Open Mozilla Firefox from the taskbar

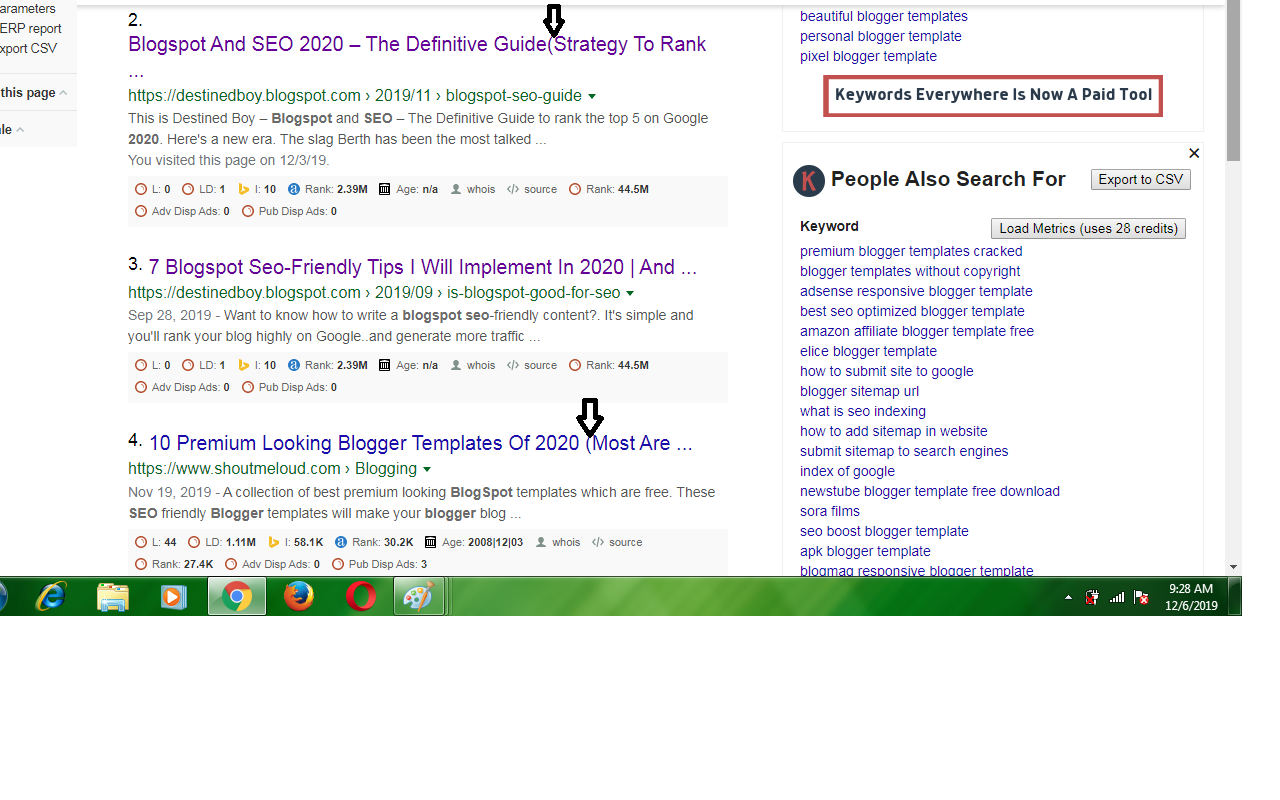298,597
